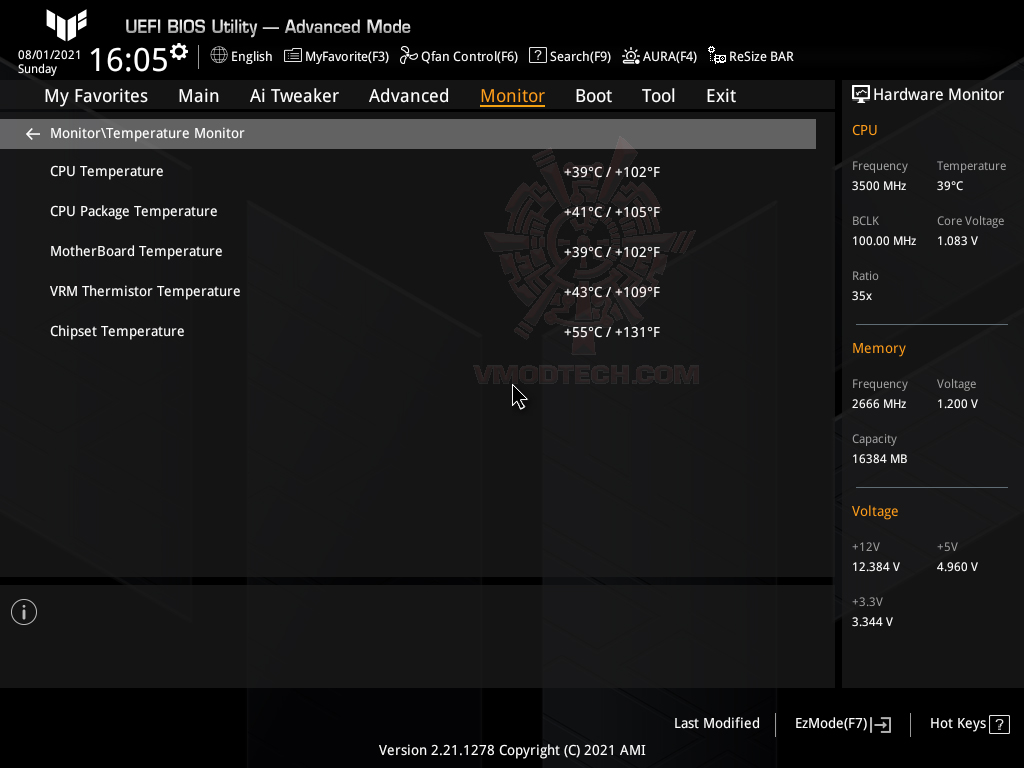The image size is (1024, 768).
Task: Select the Monitor tab
Action: click(512, 96)
